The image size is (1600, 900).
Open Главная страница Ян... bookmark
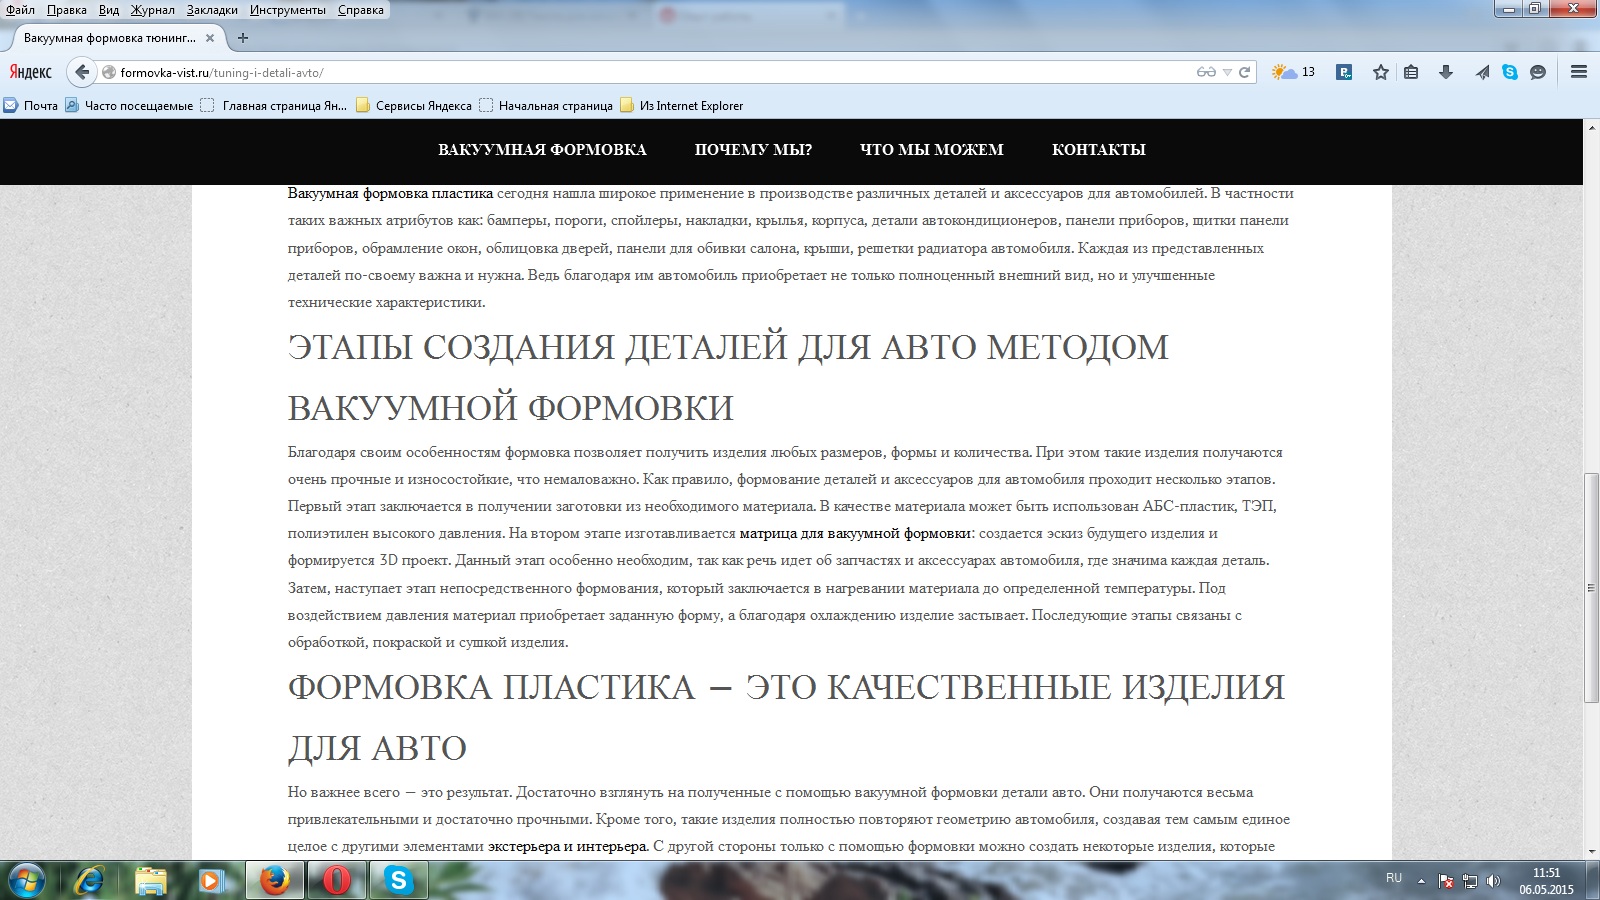point(274,105)
